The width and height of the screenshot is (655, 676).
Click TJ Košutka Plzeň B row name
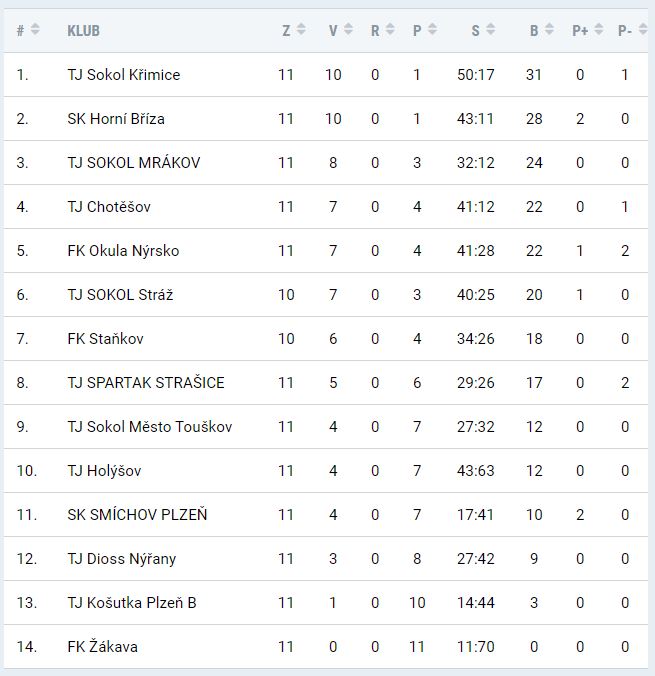click(132, 603)
